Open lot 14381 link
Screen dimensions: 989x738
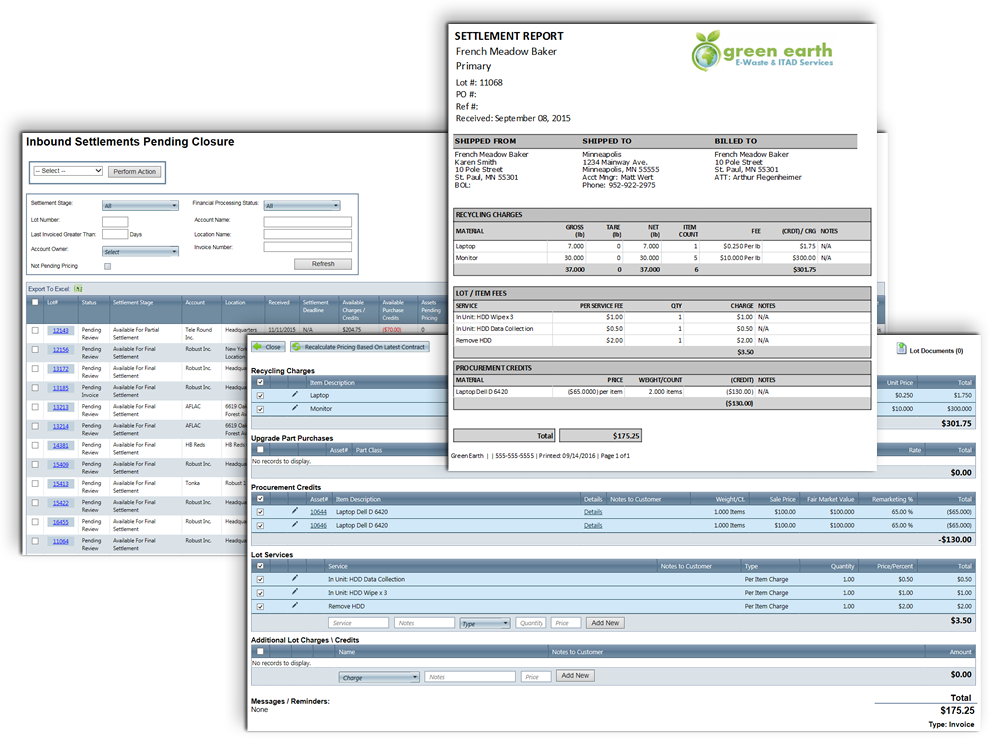pyautogui.click(x=61, y=445)
